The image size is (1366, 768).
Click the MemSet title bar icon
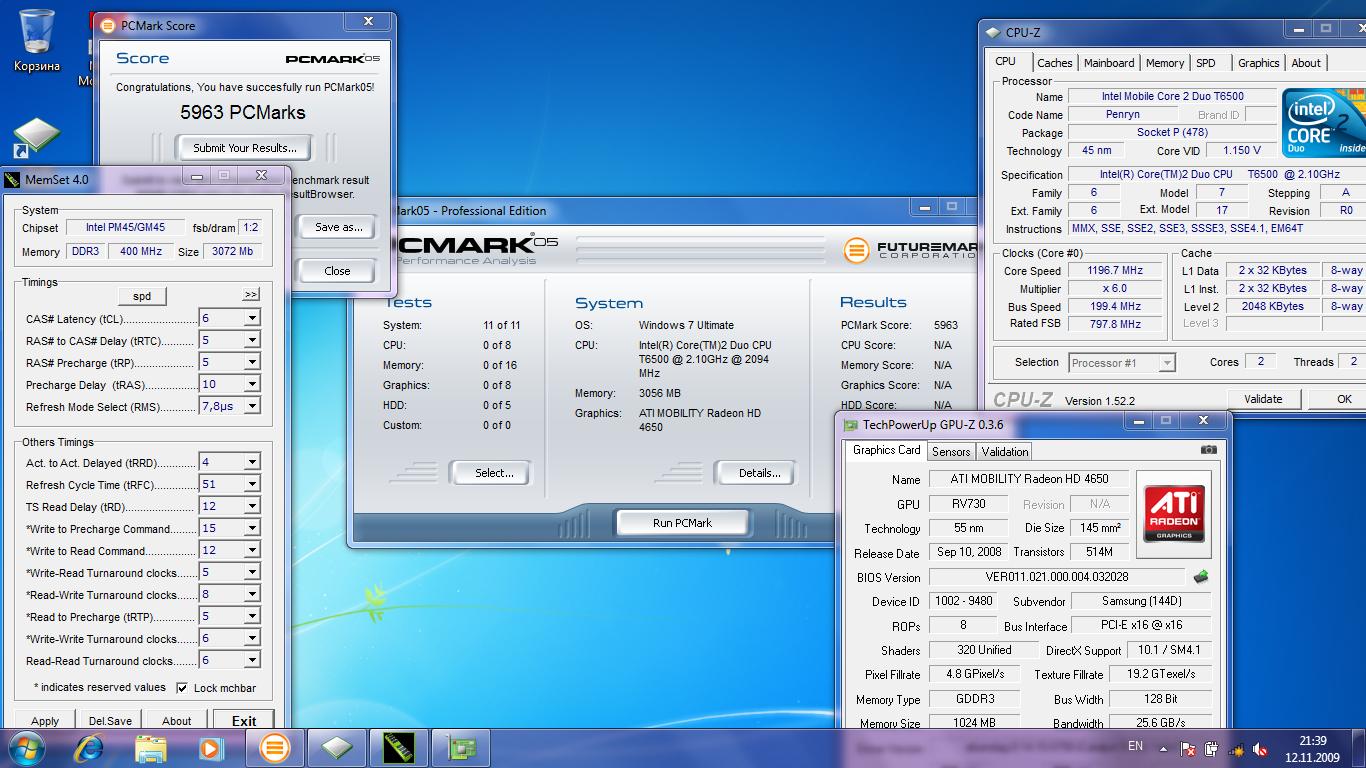12,180
